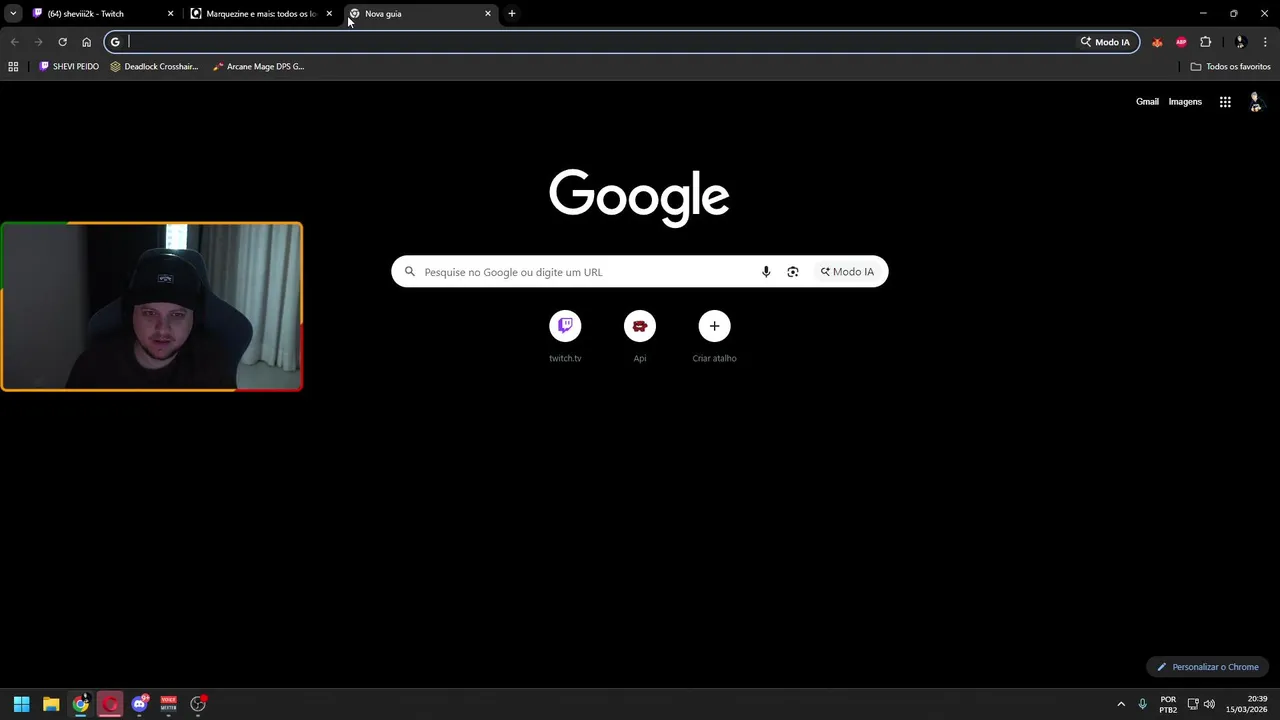The image size is (1280, 720).
Task: Switch to the sheviii2k Twitch tab
Action: (x=100, y=14)
